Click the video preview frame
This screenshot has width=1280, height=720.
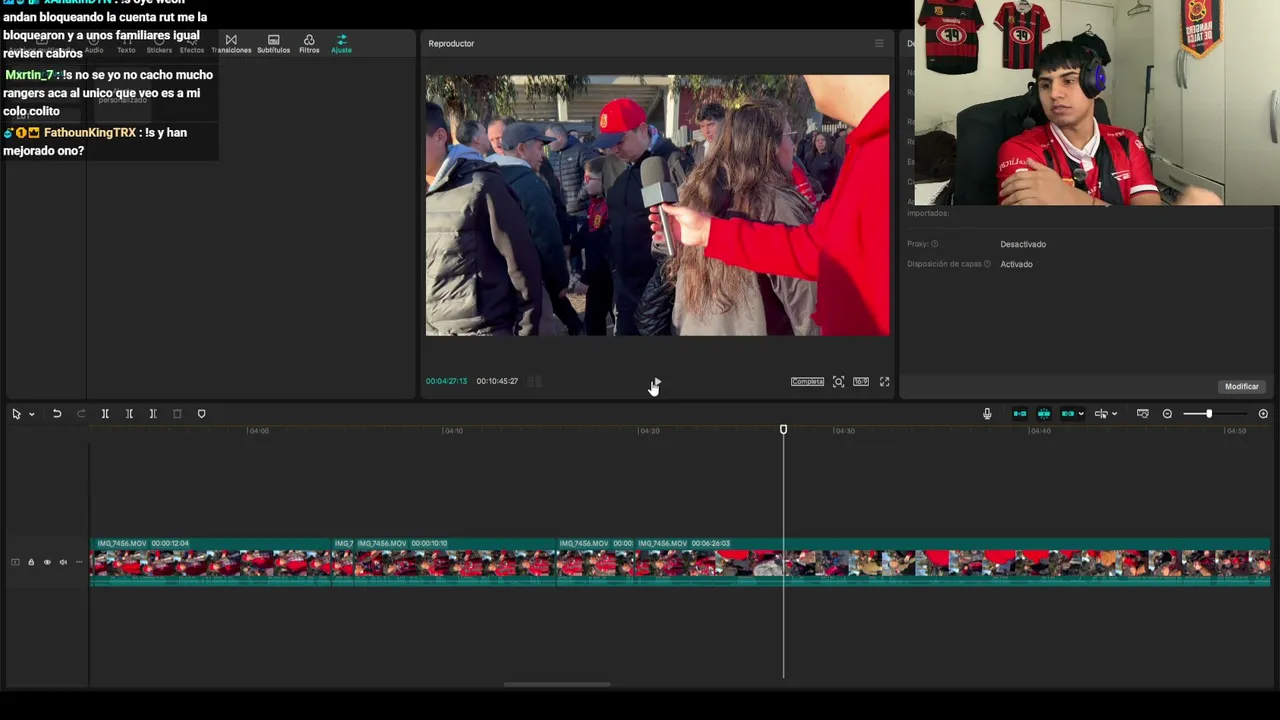[x=657, y=205]
